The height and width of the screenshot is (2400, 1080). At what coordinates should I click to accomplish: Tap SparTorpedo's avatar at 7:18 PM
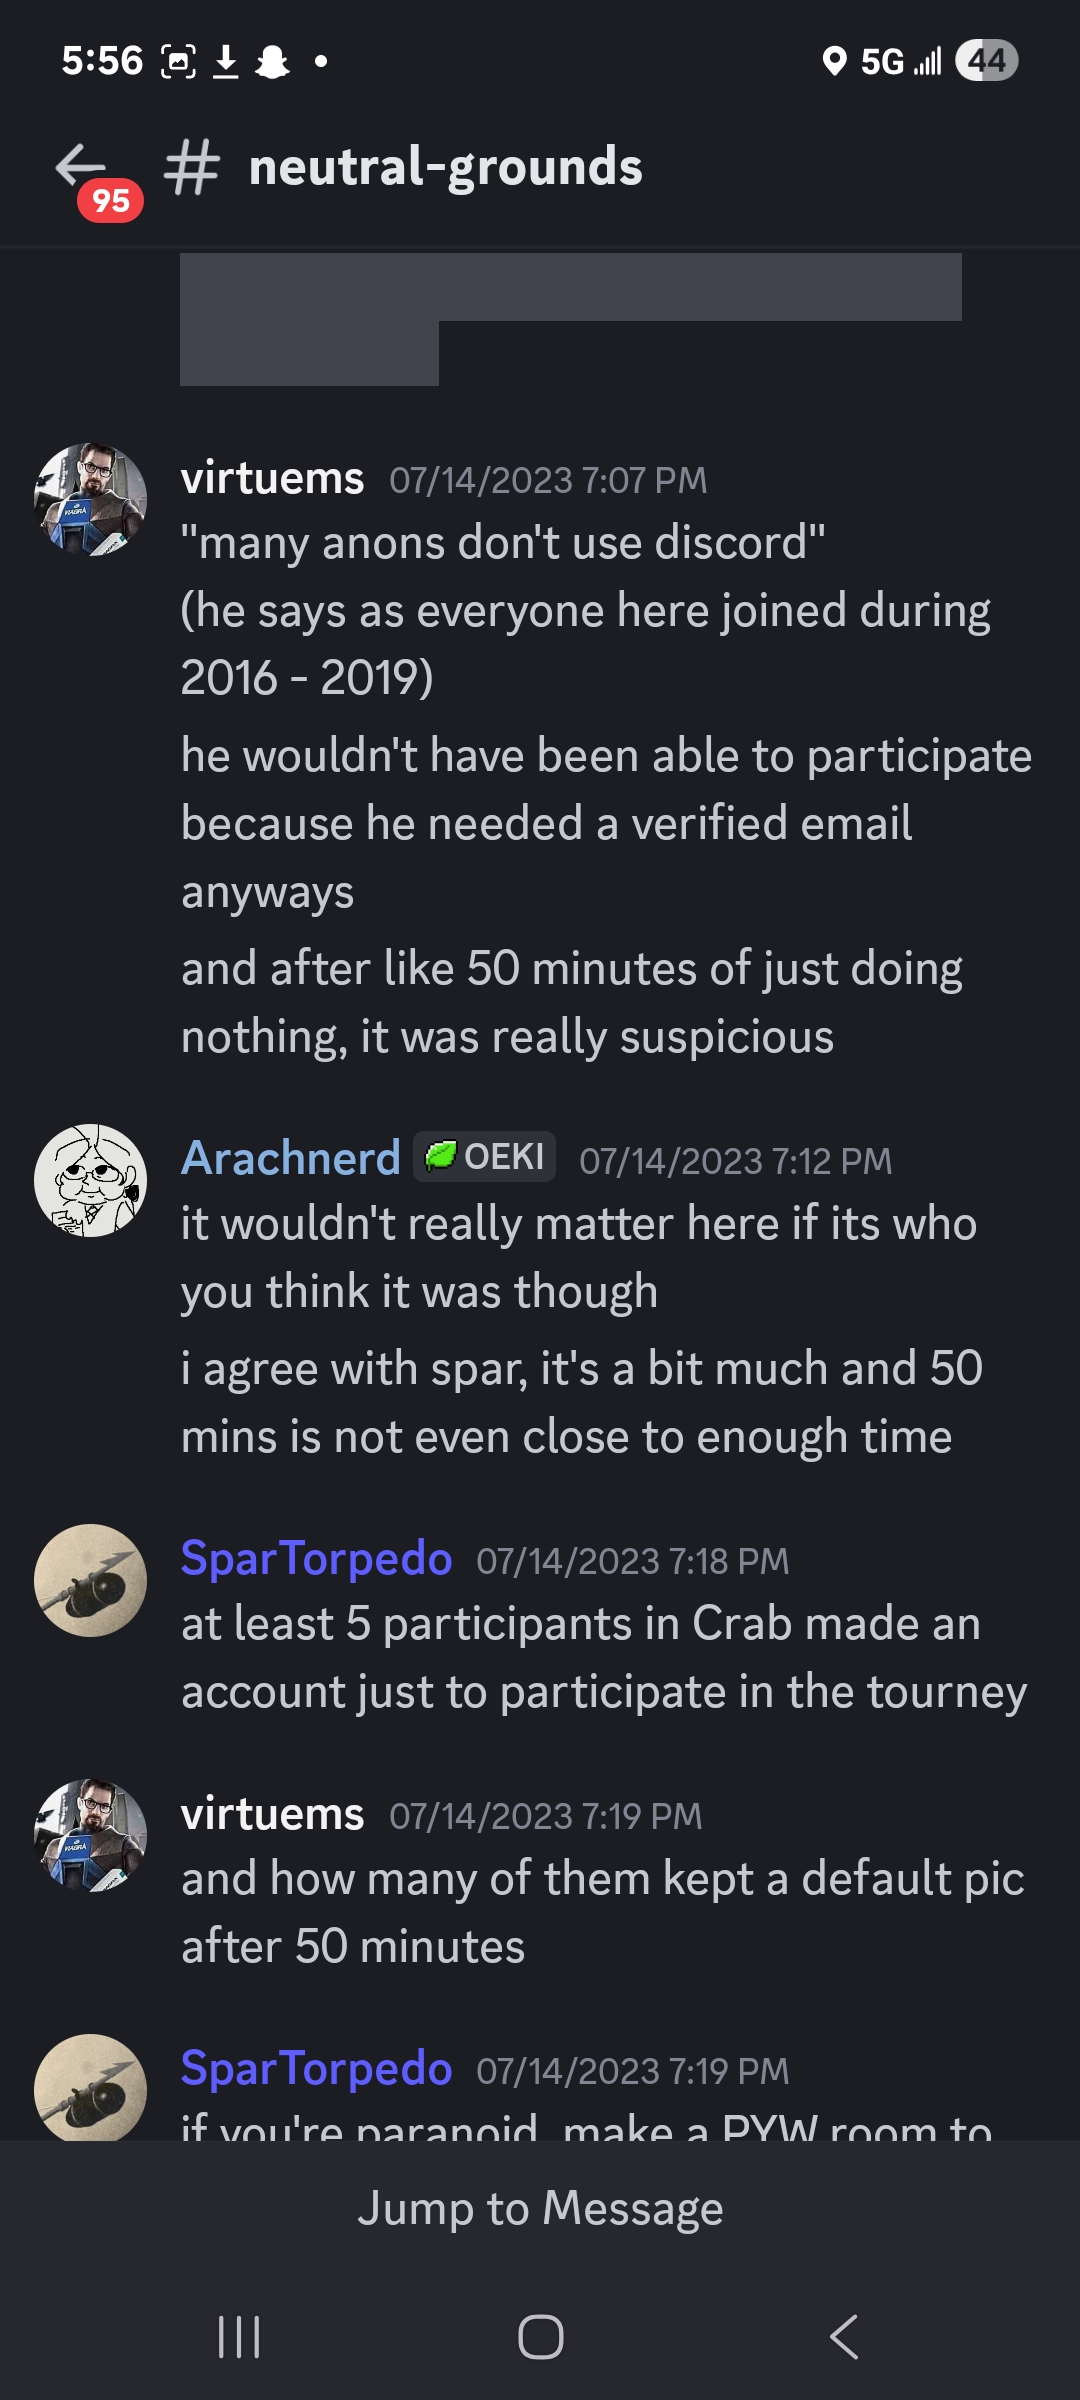[x=91, y=1580]
